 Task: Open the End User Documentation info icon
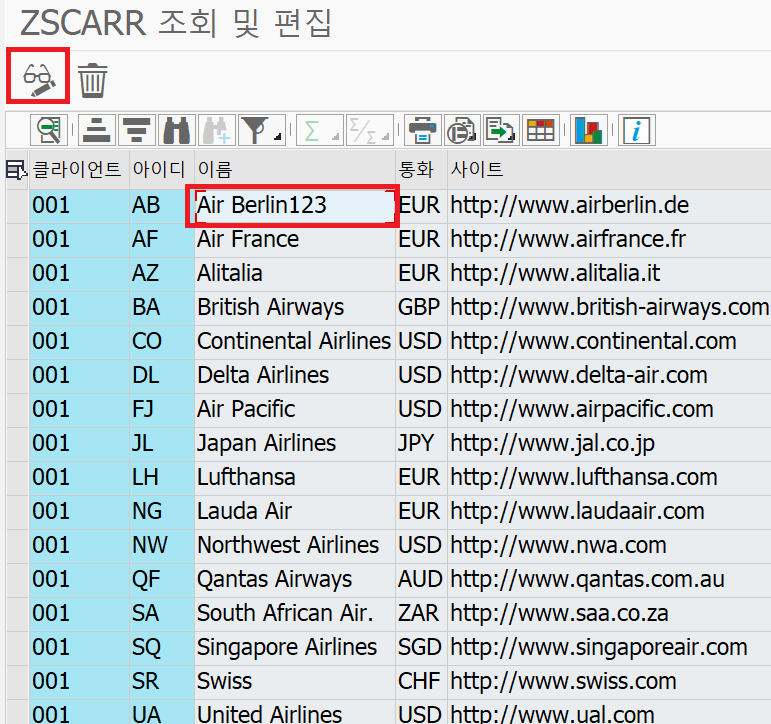637,130
